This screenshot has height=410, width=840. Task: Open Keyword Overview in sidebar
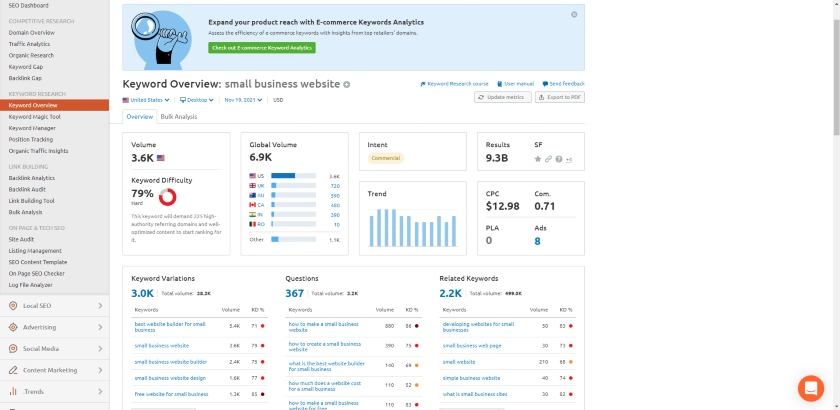point(55,105)
